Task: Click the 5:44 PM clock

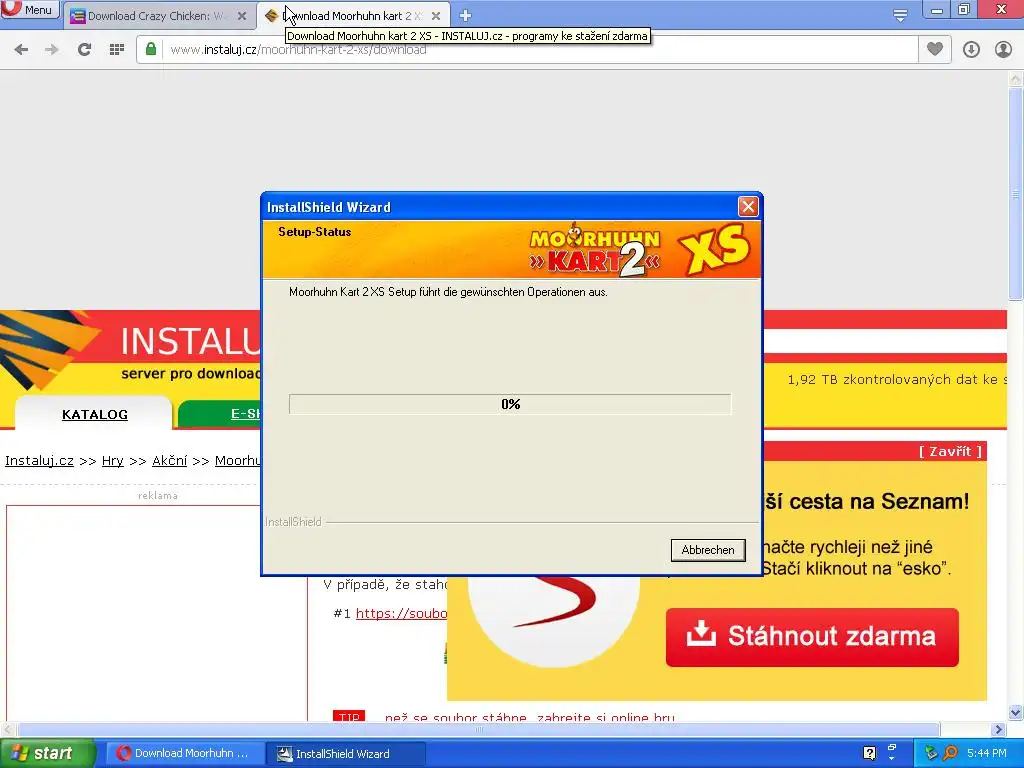Action: [987, 753]
